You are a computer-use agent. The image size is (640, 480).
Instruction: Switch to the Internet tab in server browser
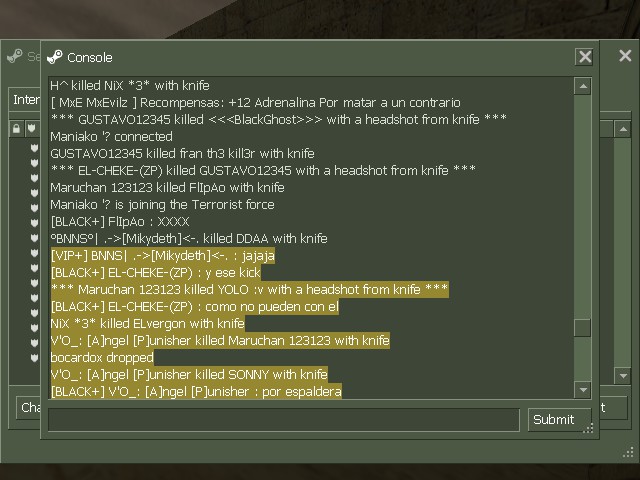[24, 100]
